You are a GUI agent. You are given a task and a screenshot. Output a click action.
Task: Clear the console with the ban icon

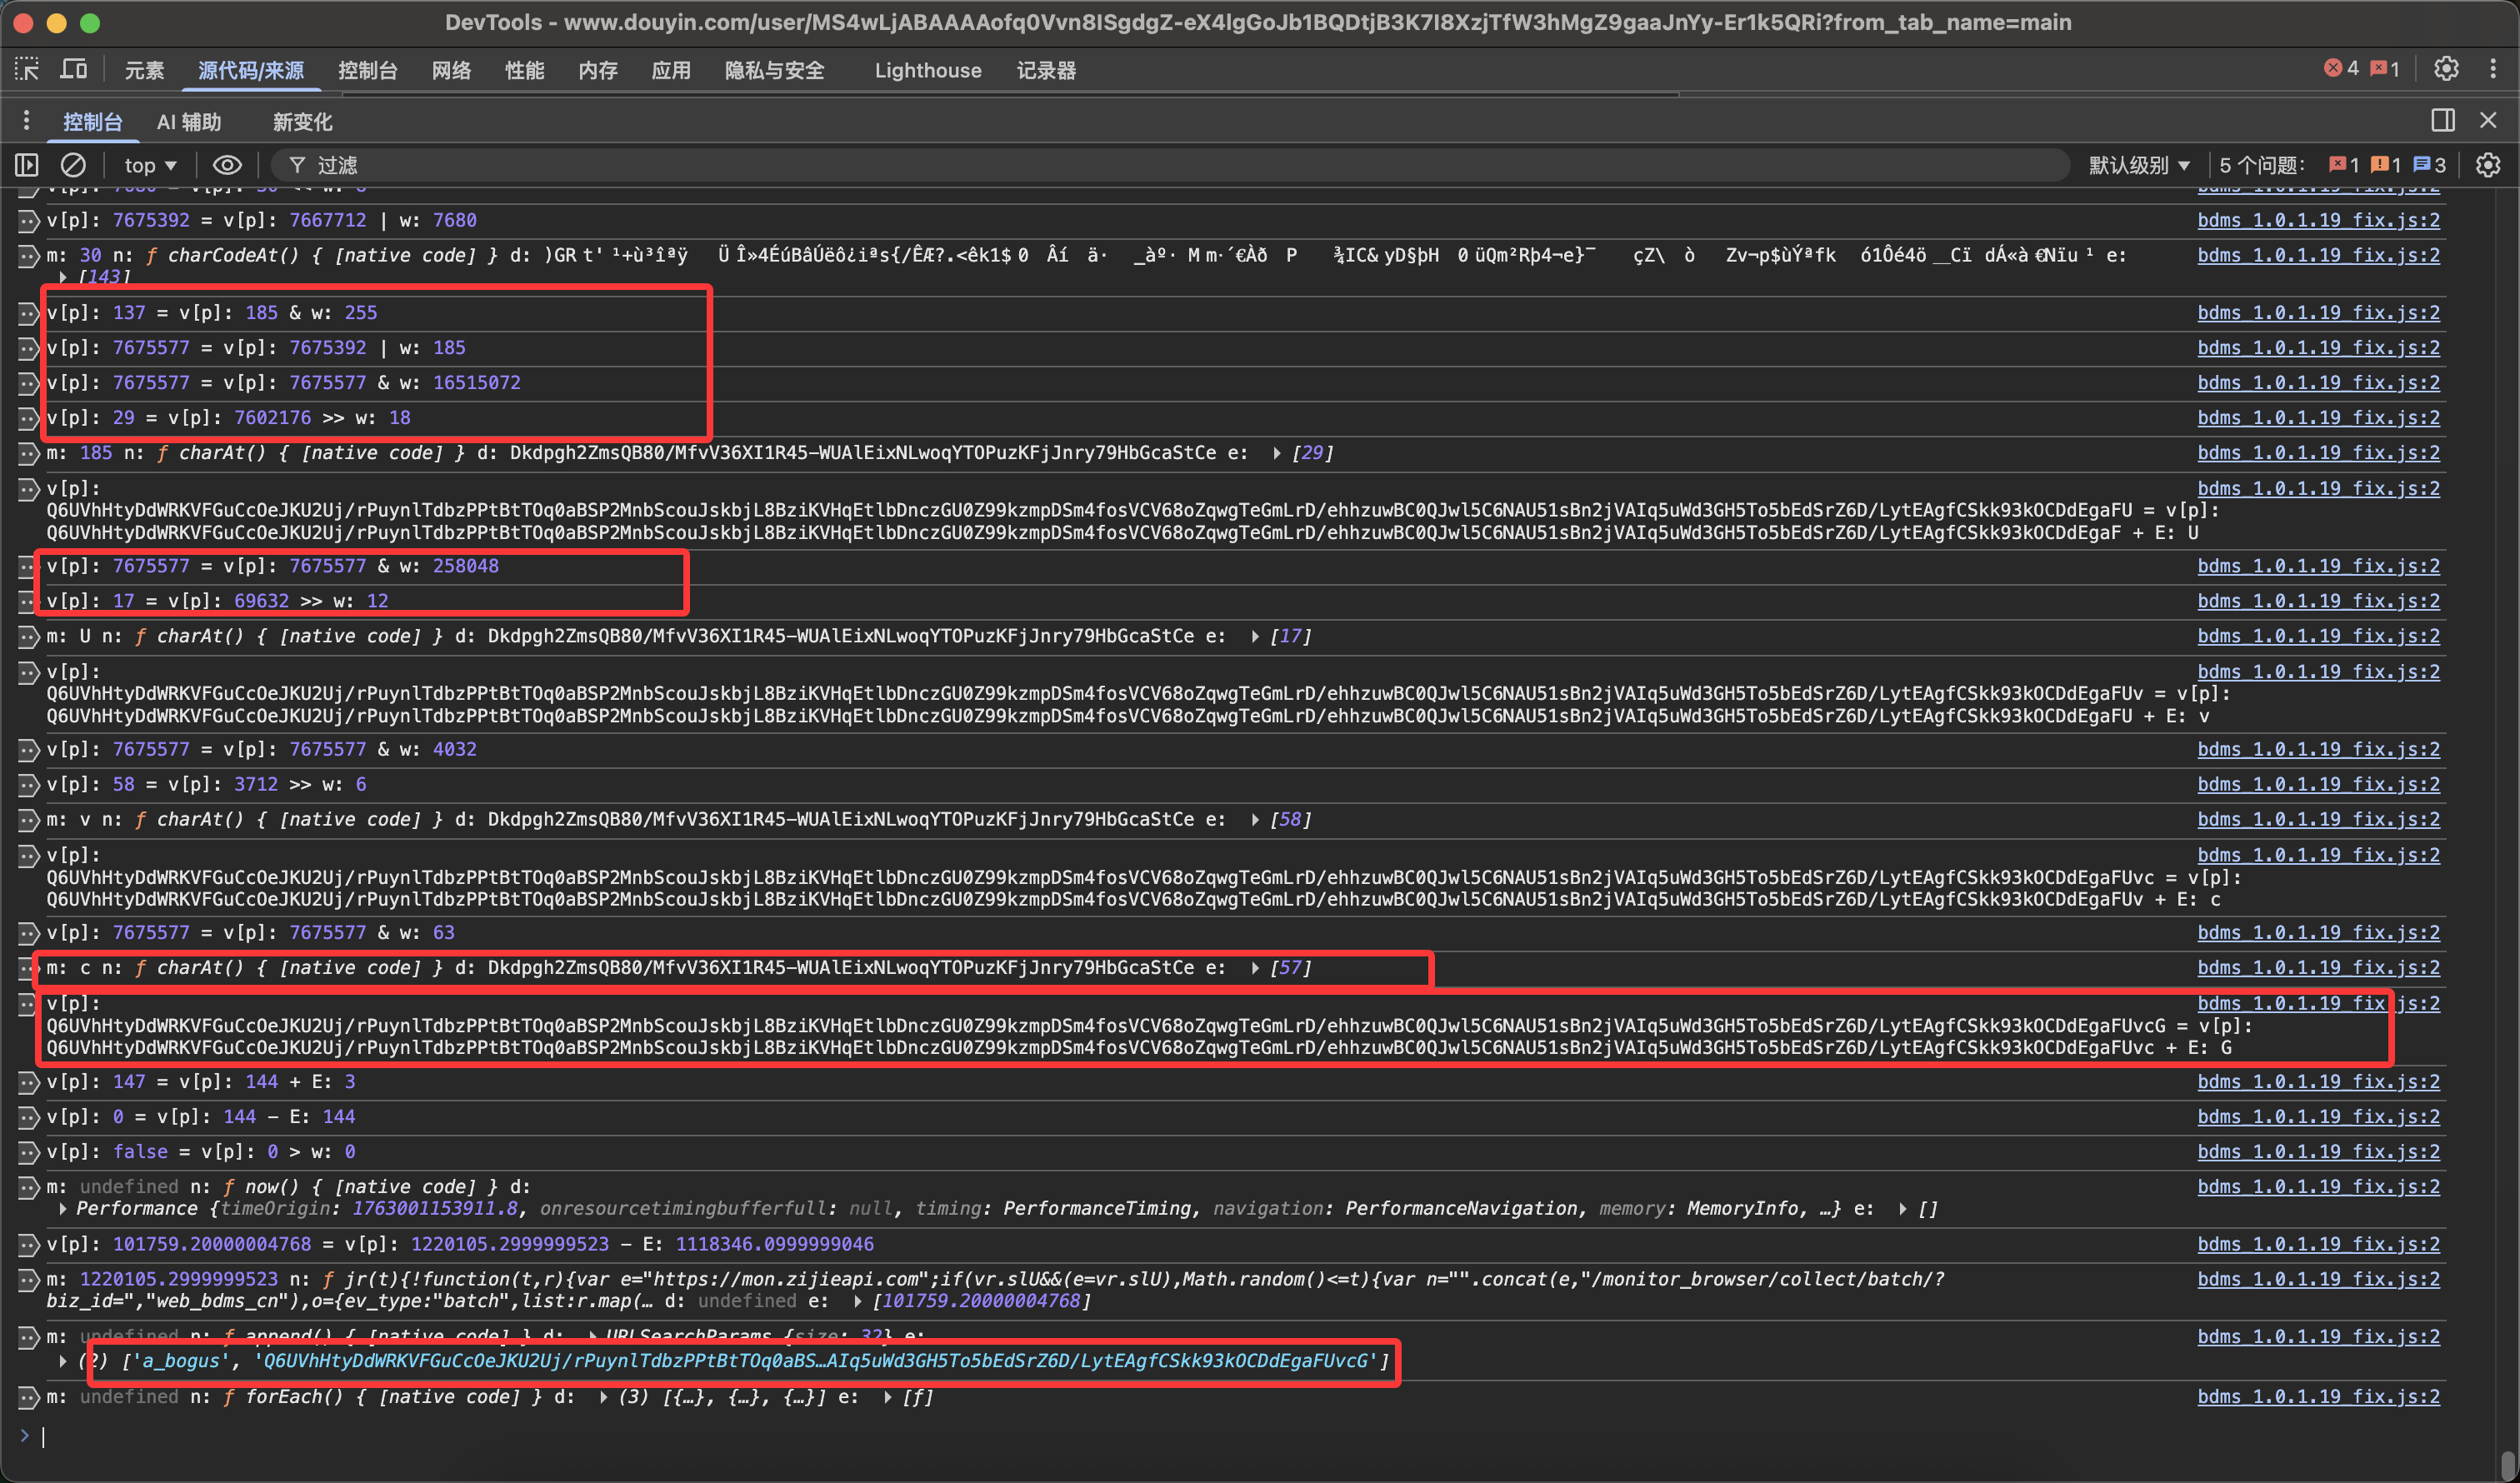click(x=73, y=165)
